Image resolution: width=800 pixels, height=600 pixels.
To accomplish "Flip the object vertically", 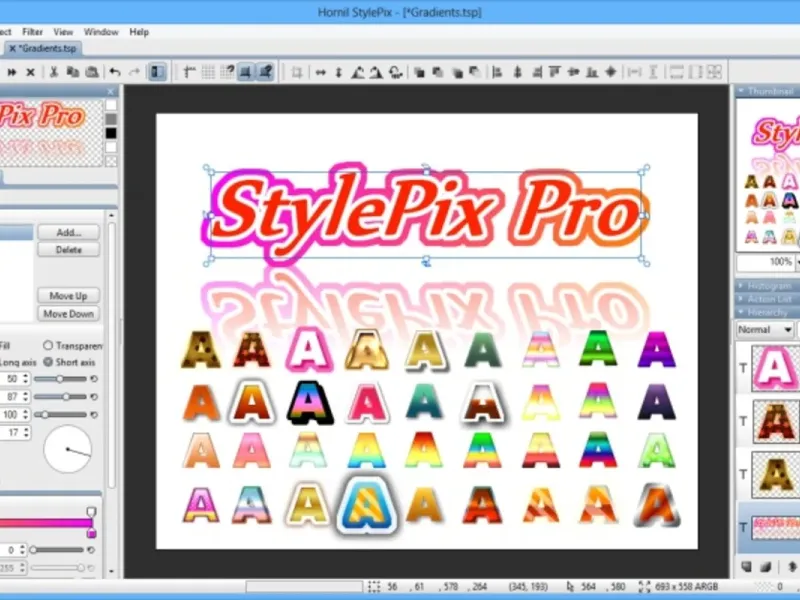I will point(338,72).
